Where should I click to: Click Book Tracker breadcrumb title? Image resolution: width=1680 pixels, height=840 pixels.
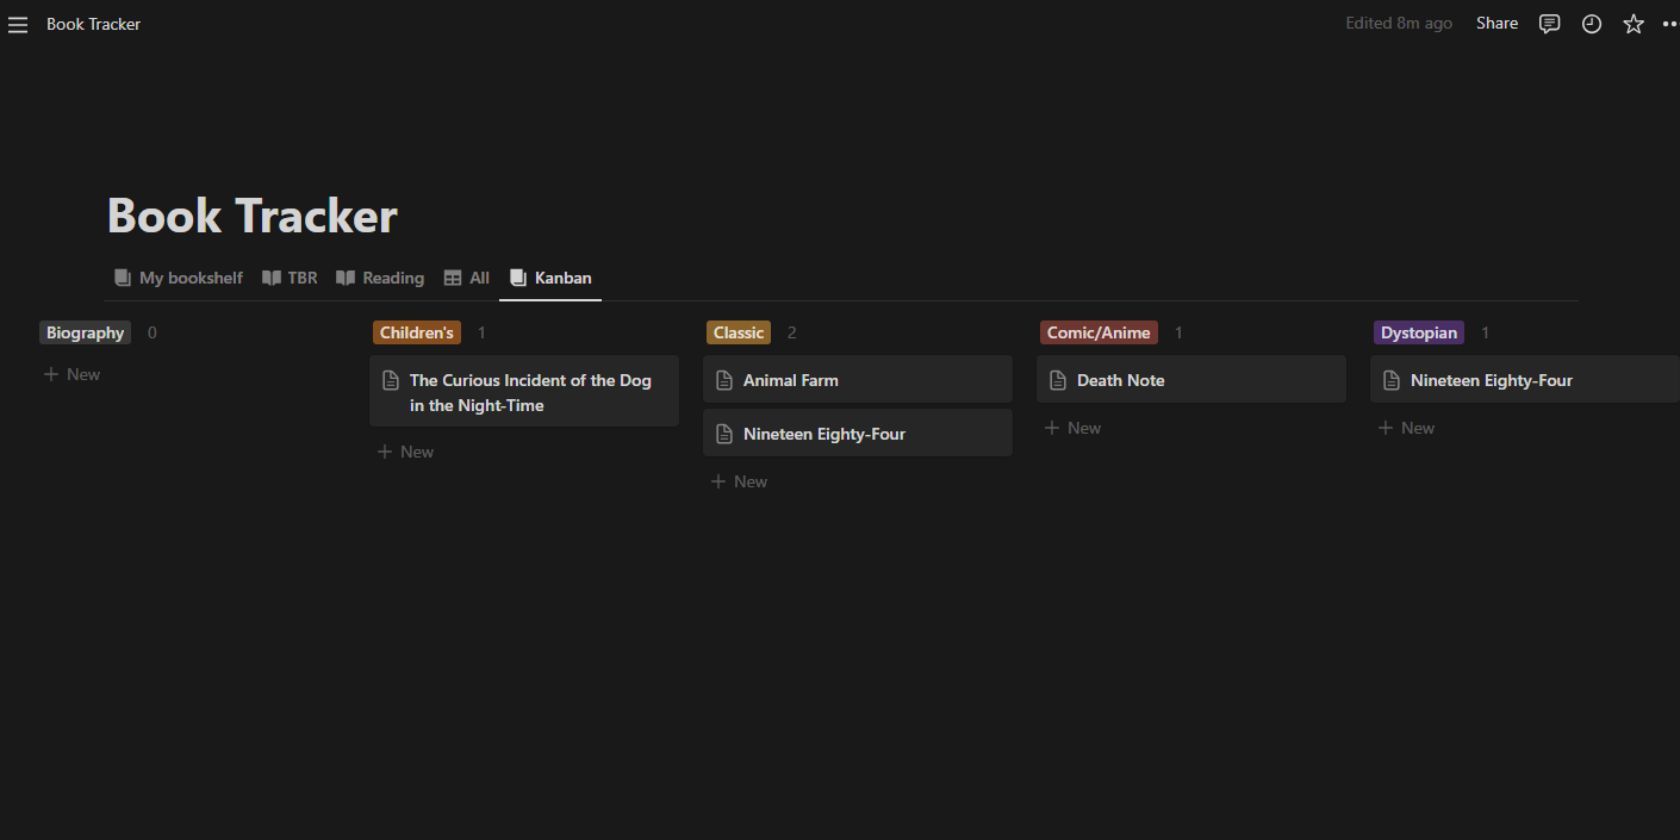click(93, 24)
